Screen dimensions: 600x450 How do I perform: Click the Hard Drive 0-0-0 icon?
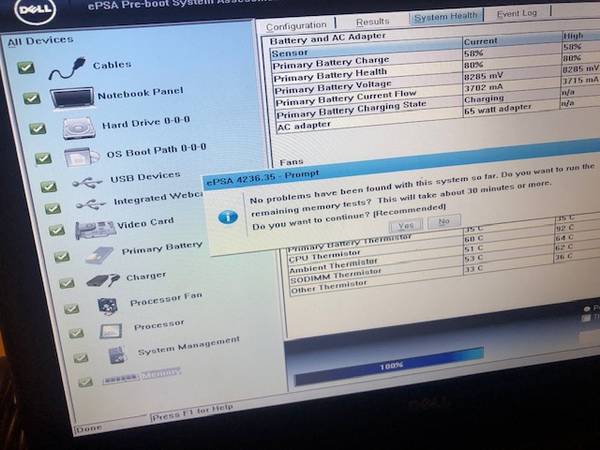point(78,129)
